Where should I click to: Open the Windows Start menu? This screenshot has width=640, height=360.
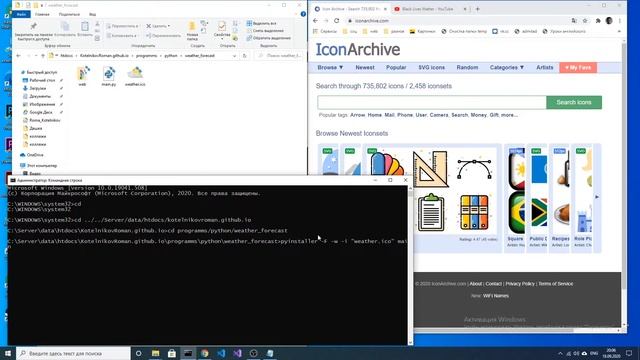point(8,353)
